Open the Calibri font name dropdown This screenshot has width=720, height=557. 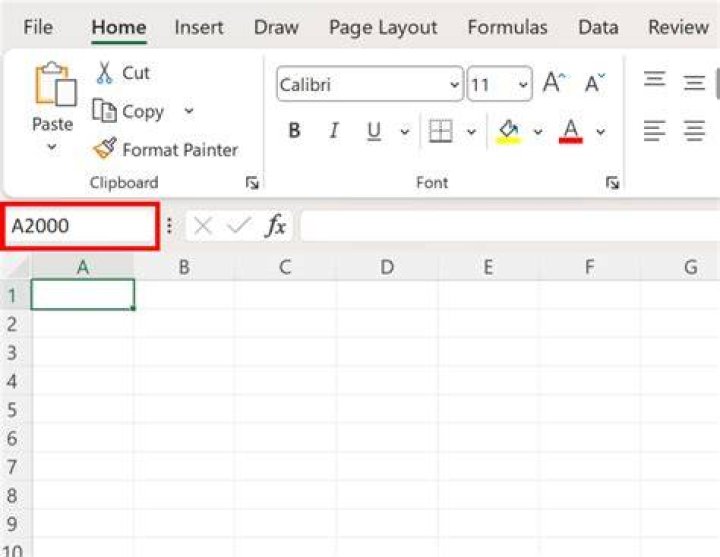click(454, 84)
